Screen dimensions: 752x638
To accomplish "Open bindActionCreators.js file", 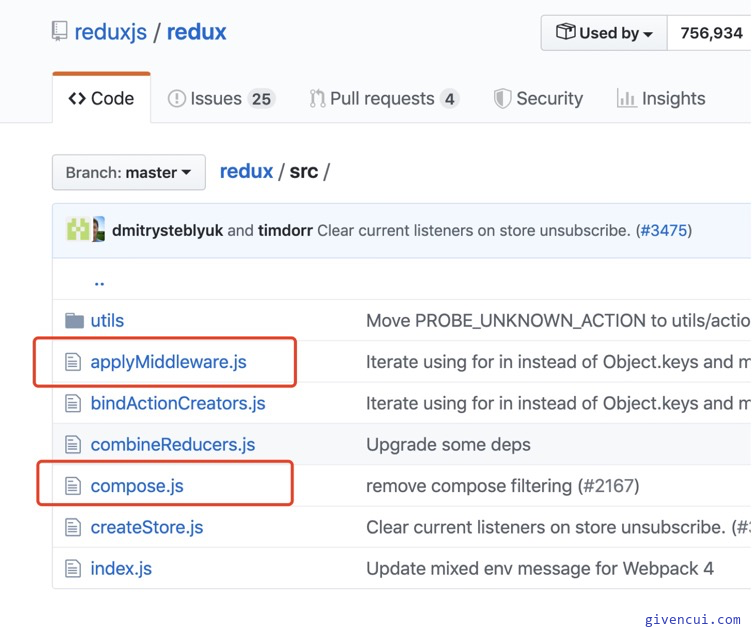I will [x=178, y=403].
